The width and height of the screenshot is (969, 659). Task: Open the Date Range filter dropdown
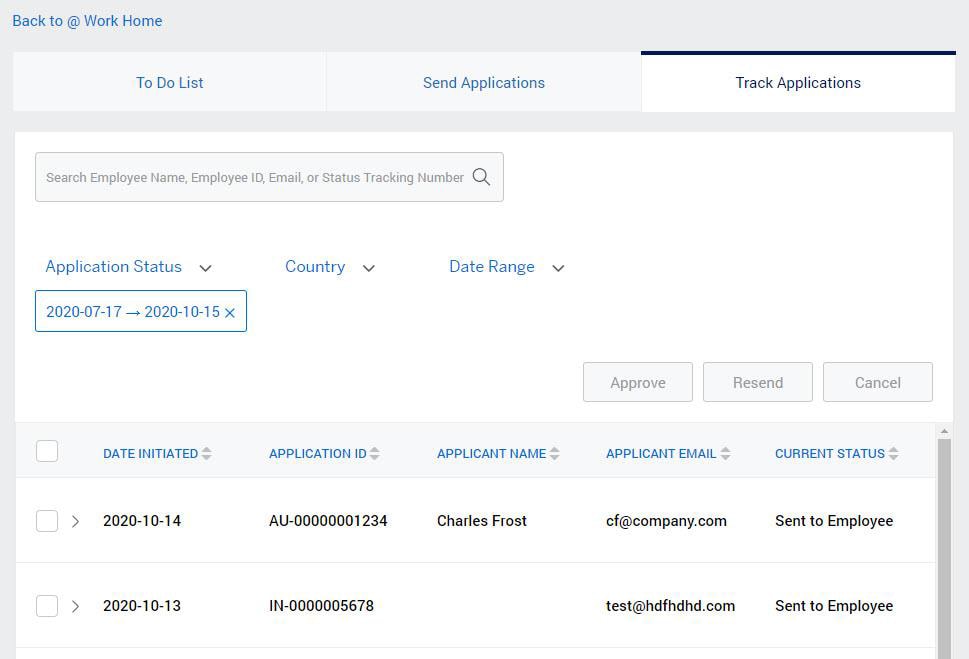pyautogui.click(x=506, y=266)
